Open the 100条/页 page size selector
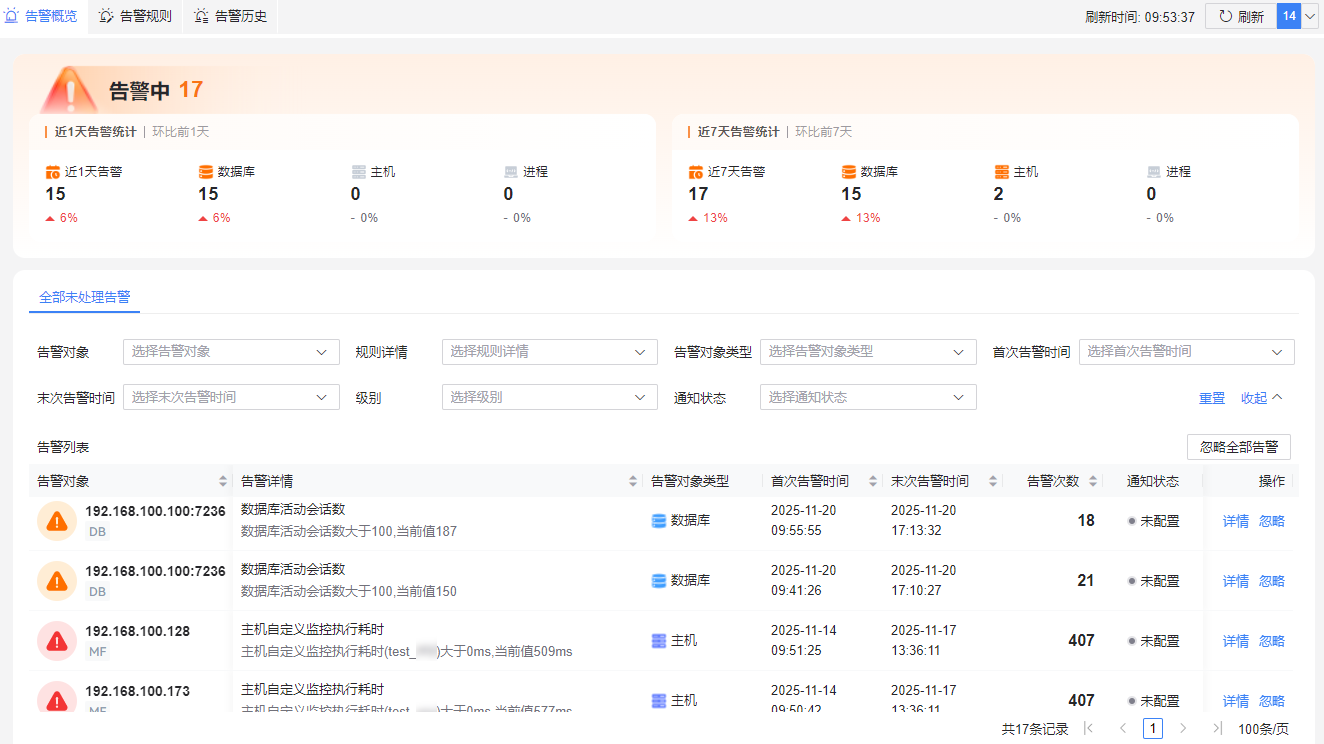Image resolution: width=1324 pixels, height=744 pixels. [1264, 729]
